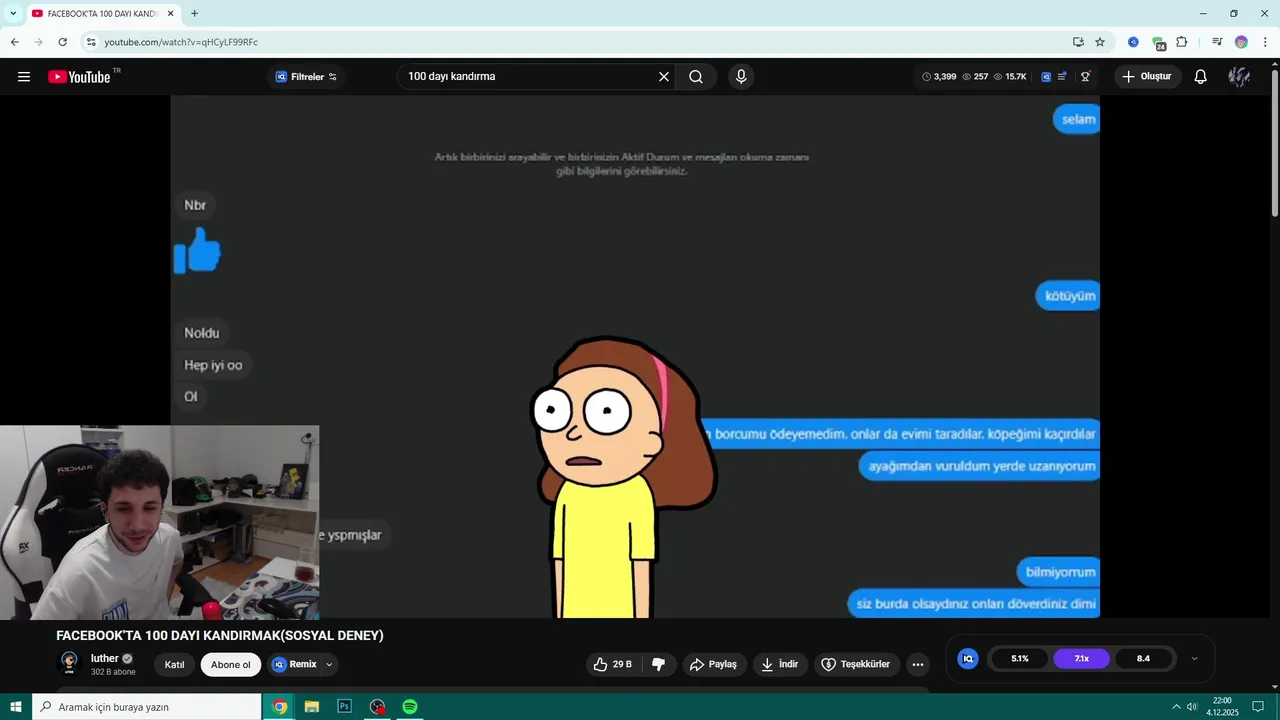Run search with magnifier button
The width and height of the screenshot is (1280, 720).
pos(696,77)
